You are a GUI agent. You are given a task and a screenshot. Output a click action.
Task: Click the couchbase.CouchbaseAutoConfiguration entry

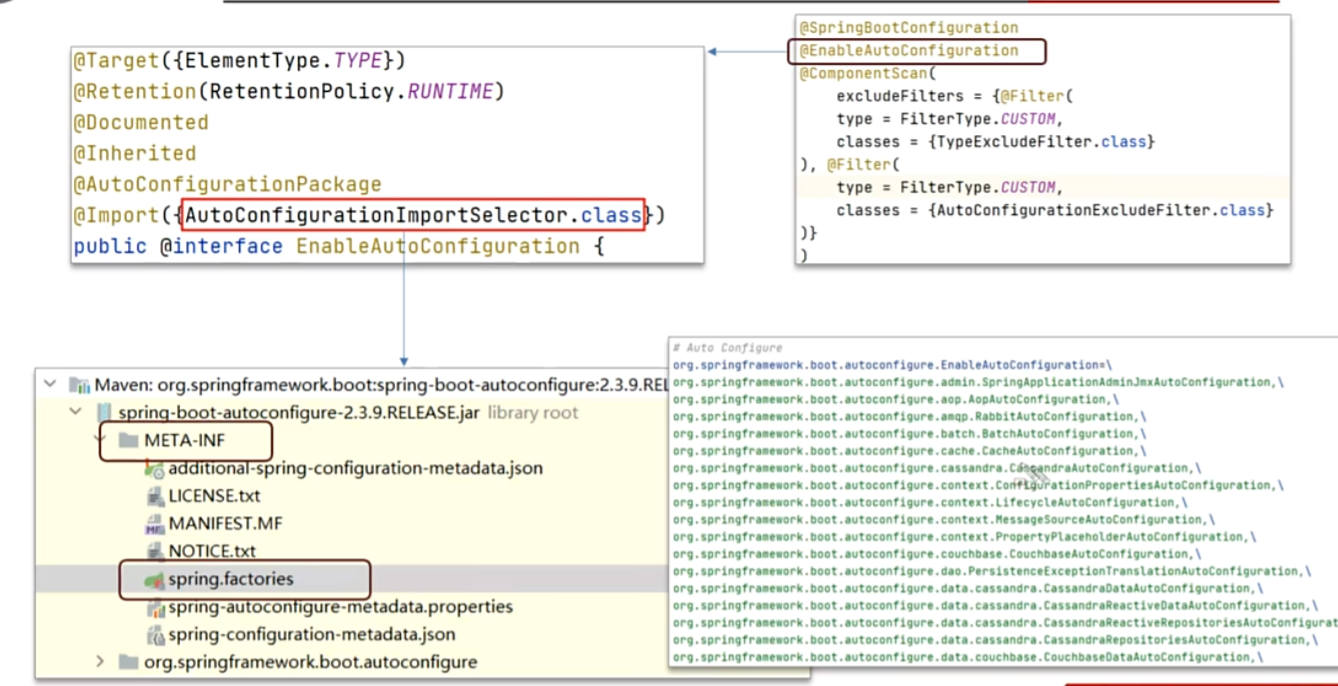pyautogui.click(x=937, y=554)
